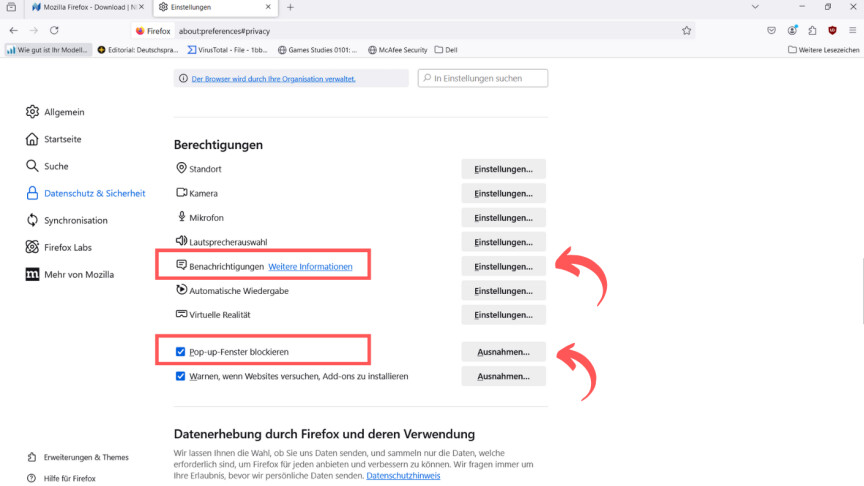Open the Dell bookmarks folder
The height and width of the screenshot is (486, 864).
tap(446, 50)
